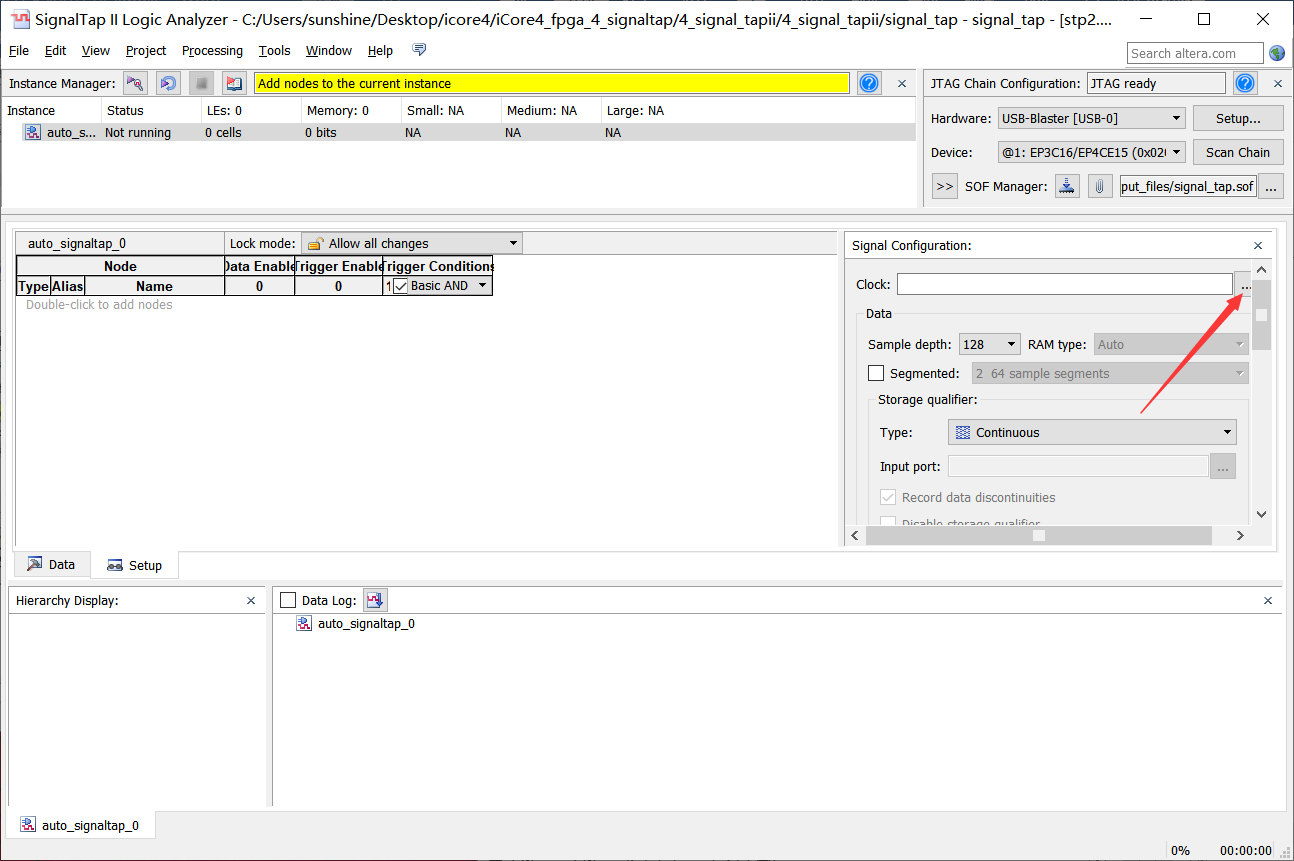
Task: Open the Sample depth dropdown
Action: pos(989,344)
